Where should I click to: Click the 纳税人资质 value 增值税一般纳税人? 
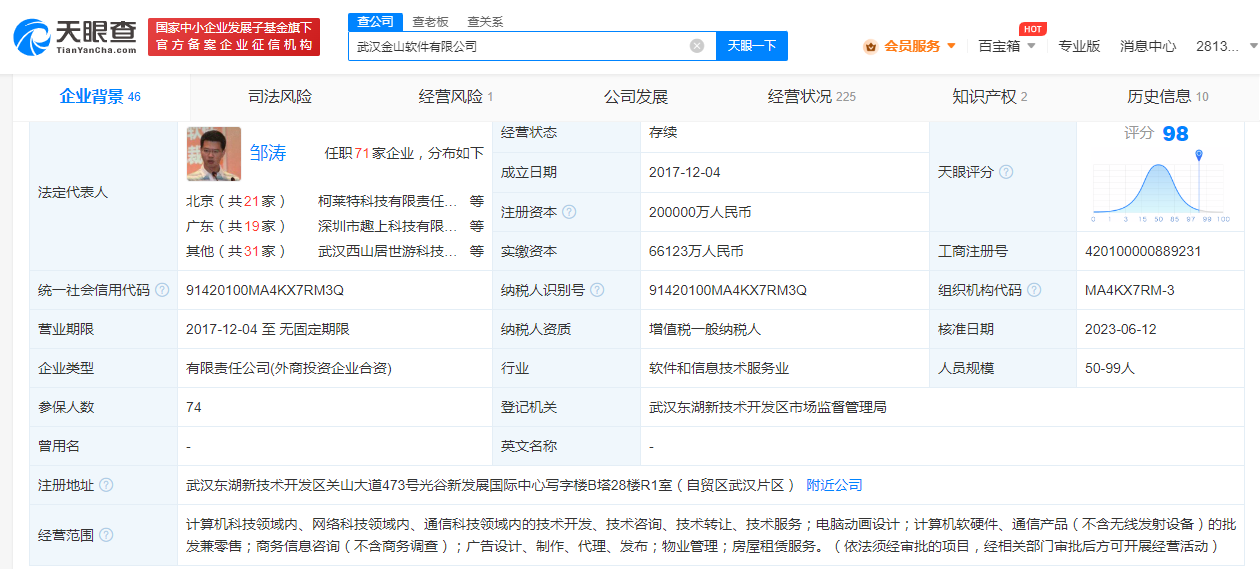click(705, 329)
